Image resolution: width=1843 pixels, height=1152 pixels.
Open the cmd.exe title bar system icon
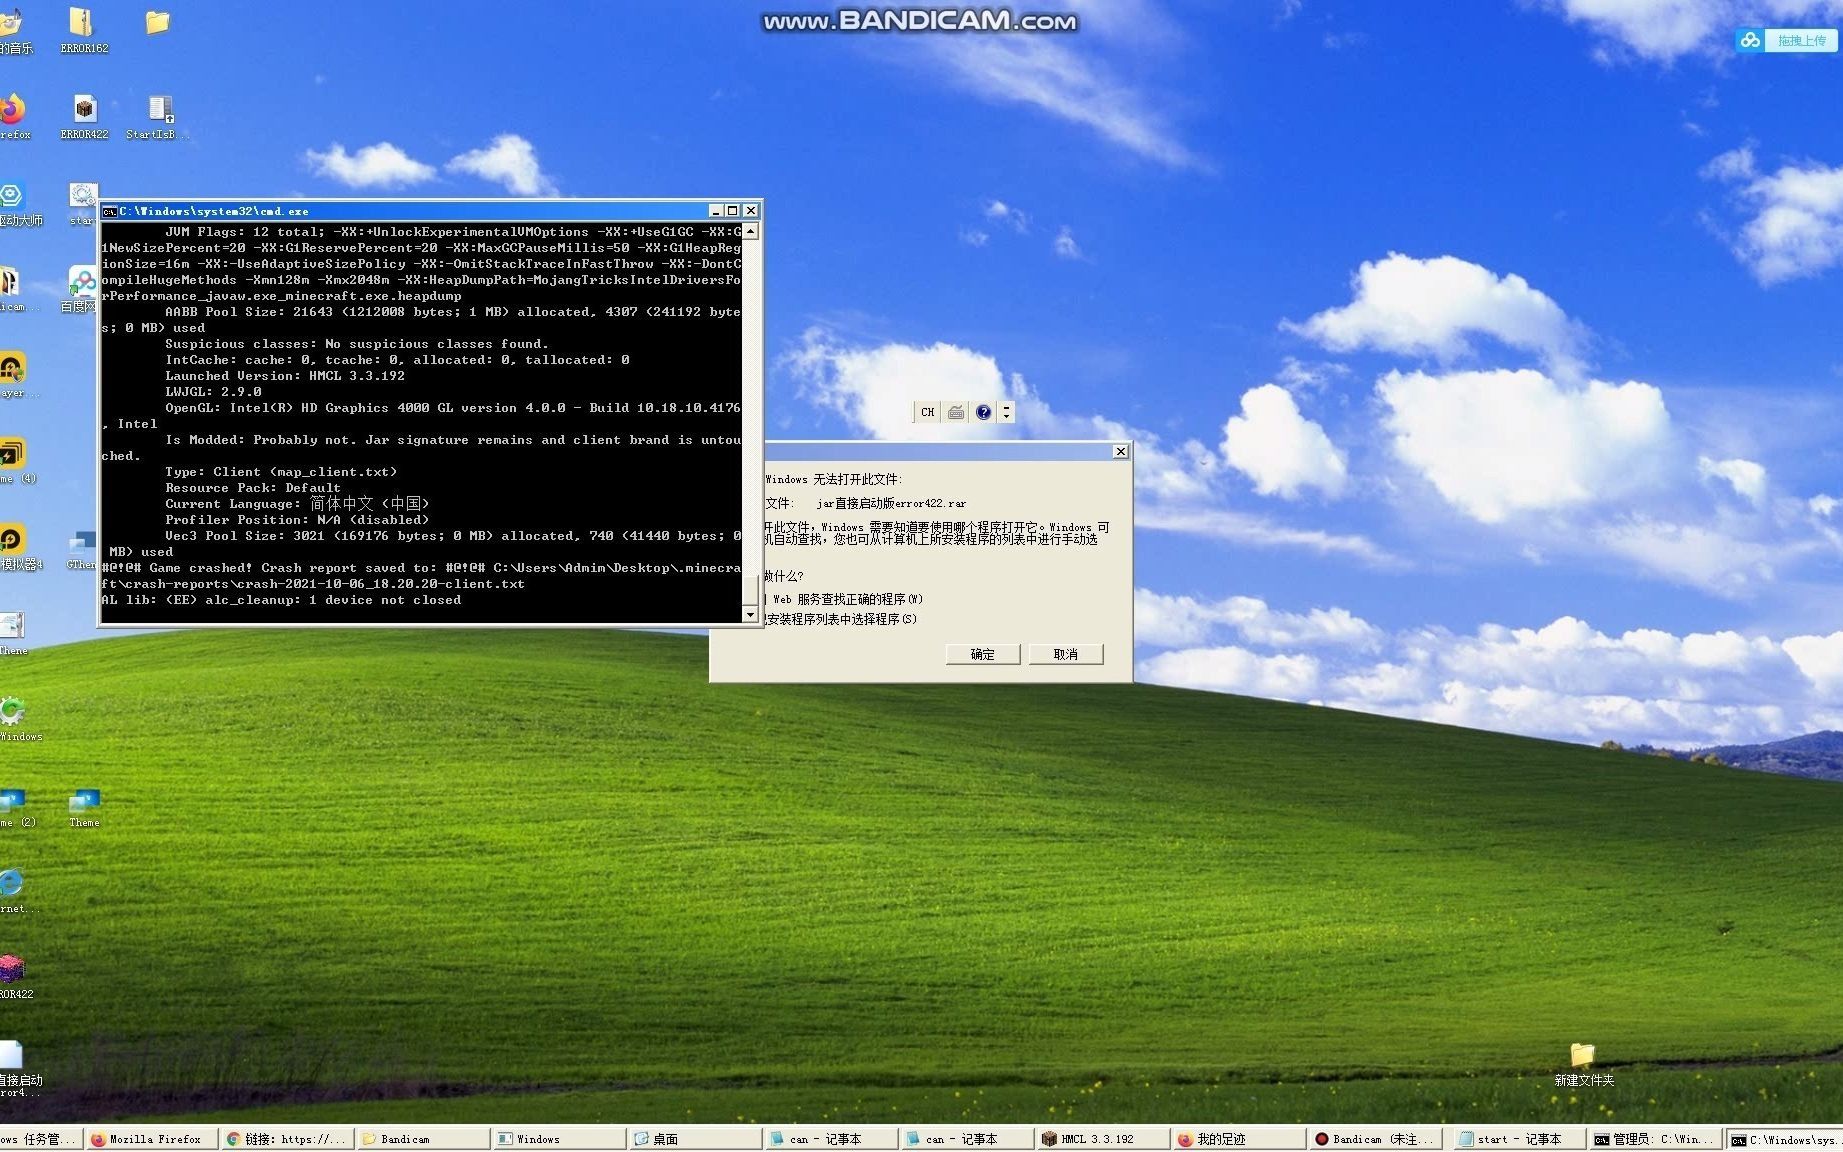click(109, 211)
